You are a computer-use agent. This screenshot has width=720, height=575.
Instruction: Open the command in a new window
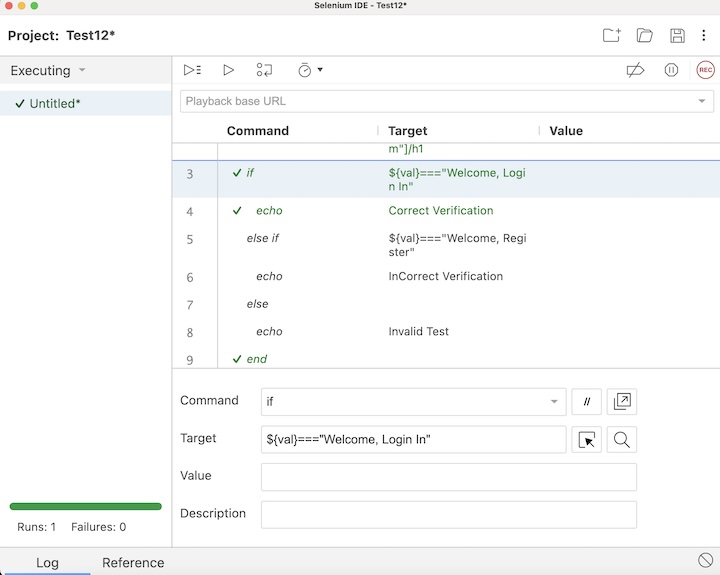point(622,402)
